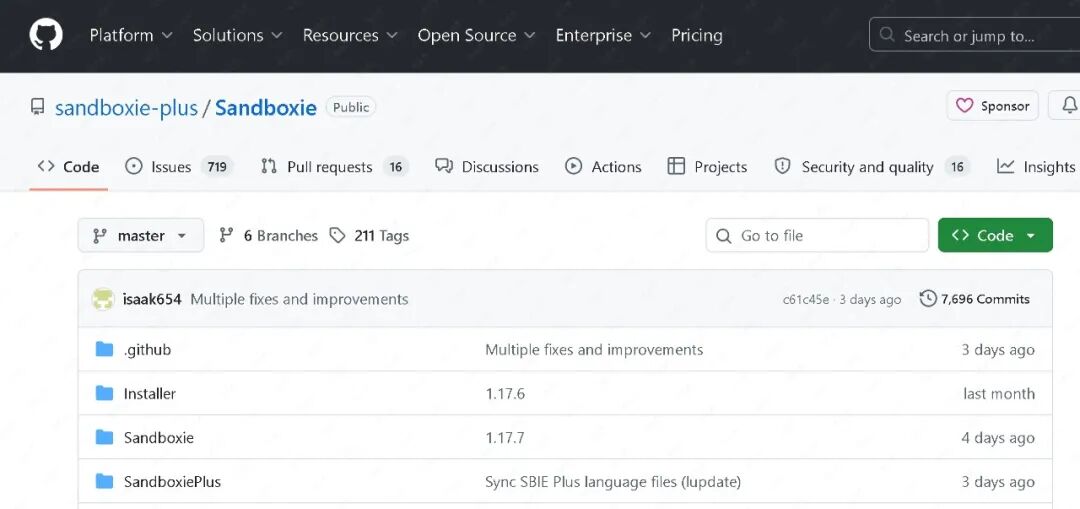This screenshot has width=1080, height=509.
Task: Open the isaak654 author link
Action: point(152,300)
